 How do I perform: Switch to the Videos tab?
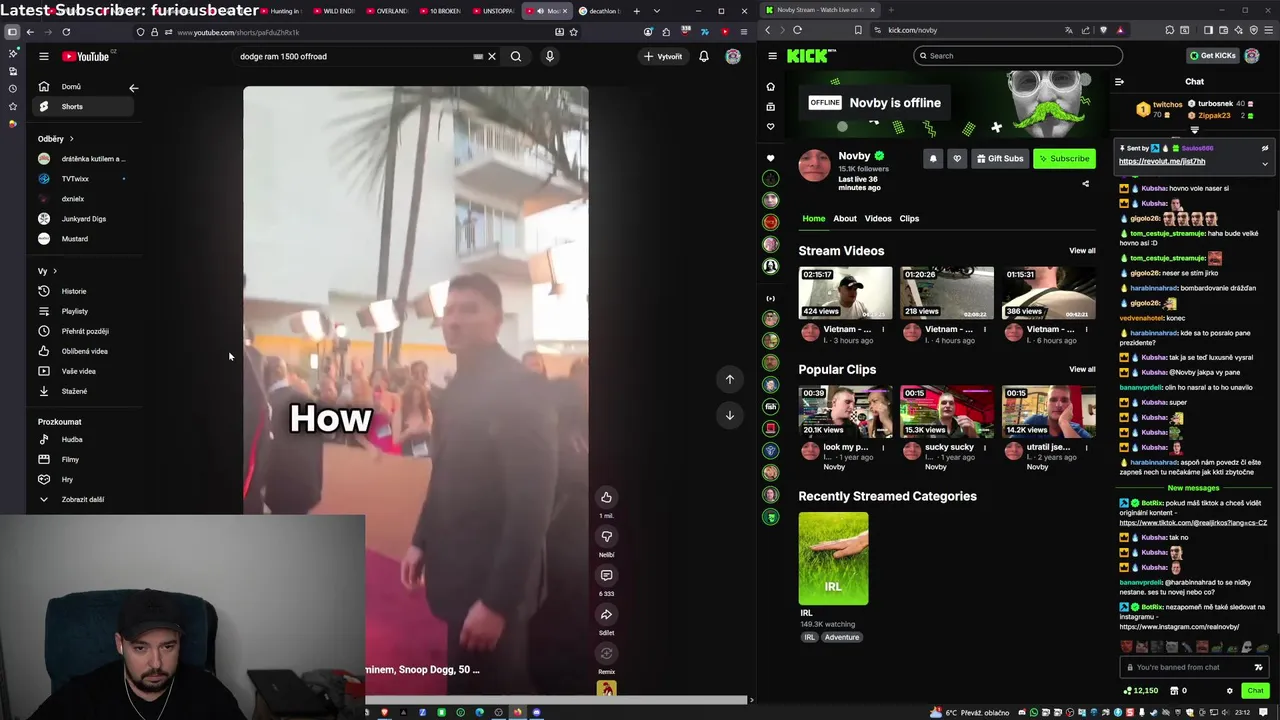click(x=878, y=218)
